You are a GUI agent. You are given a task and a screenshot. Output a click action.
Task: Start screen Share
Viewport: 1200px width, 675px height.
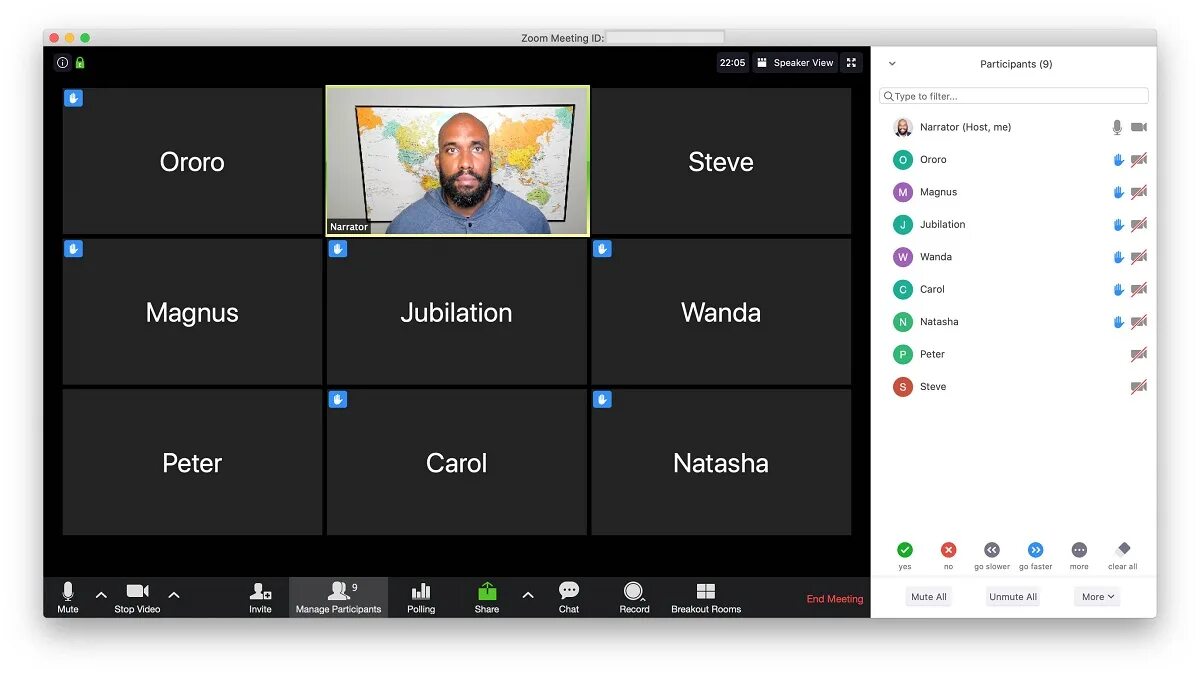pos(487,597)
